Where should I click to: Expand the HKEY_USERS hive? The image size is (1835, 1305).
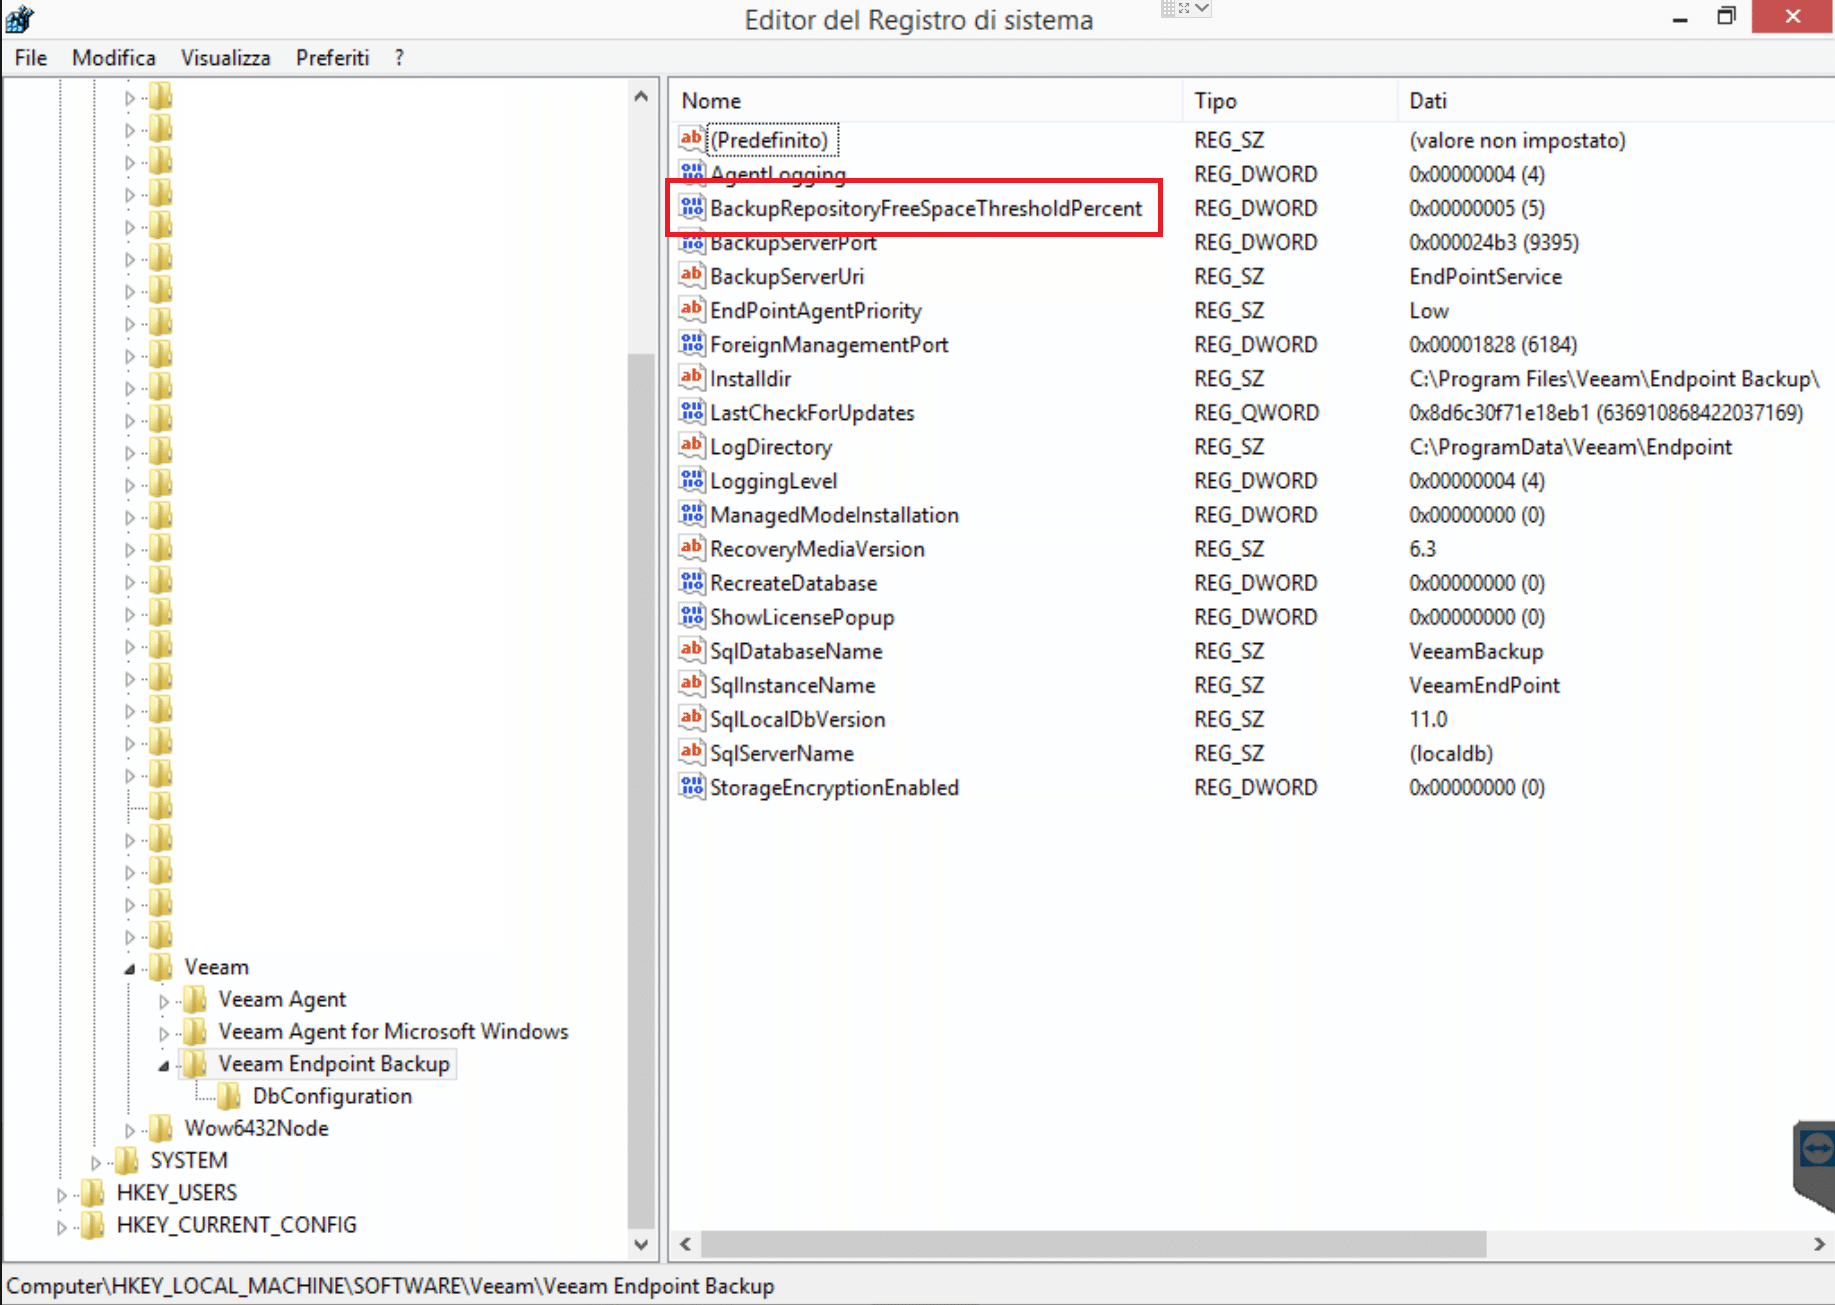pos(62,1194)
